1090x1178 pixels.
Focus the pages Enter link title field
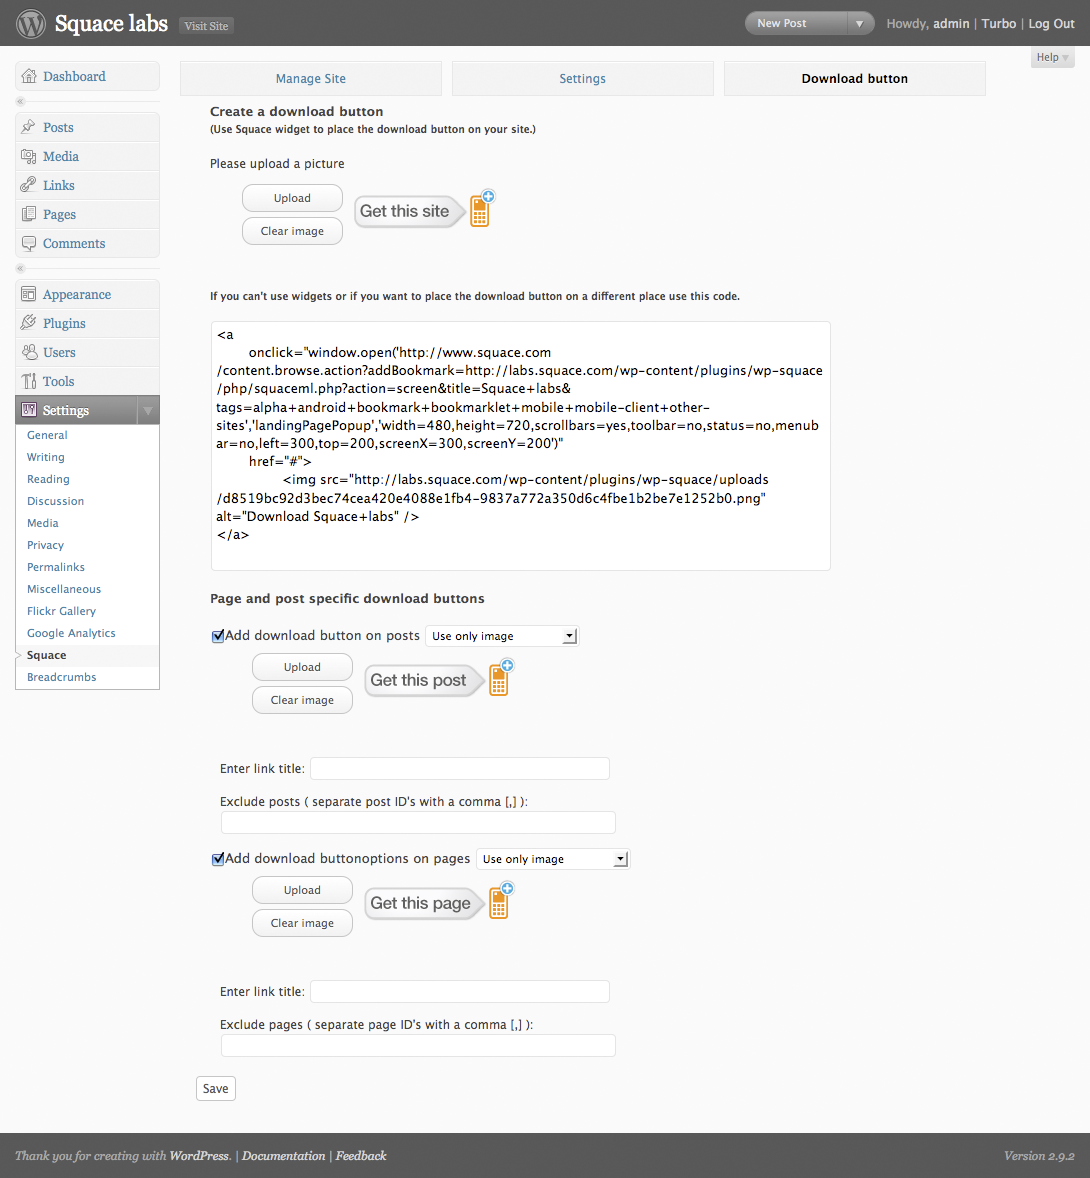click(x=460, y=992)
